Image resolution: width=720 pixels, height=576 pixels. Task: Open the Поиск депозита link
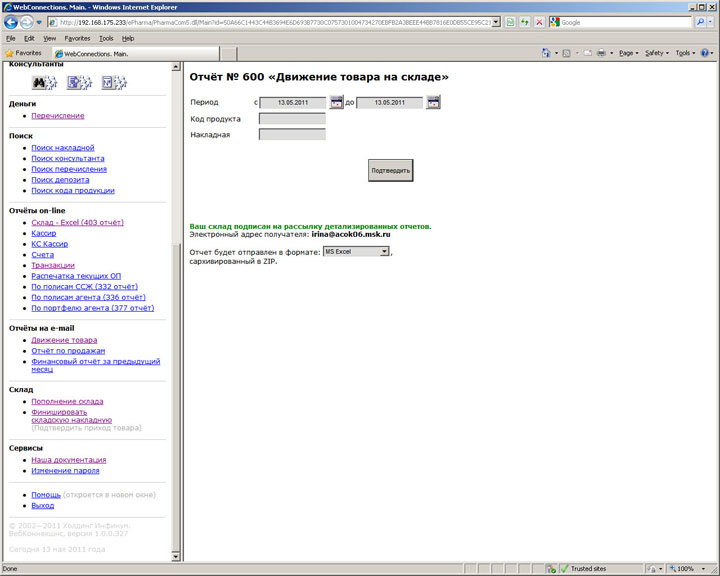coord(60,180)
